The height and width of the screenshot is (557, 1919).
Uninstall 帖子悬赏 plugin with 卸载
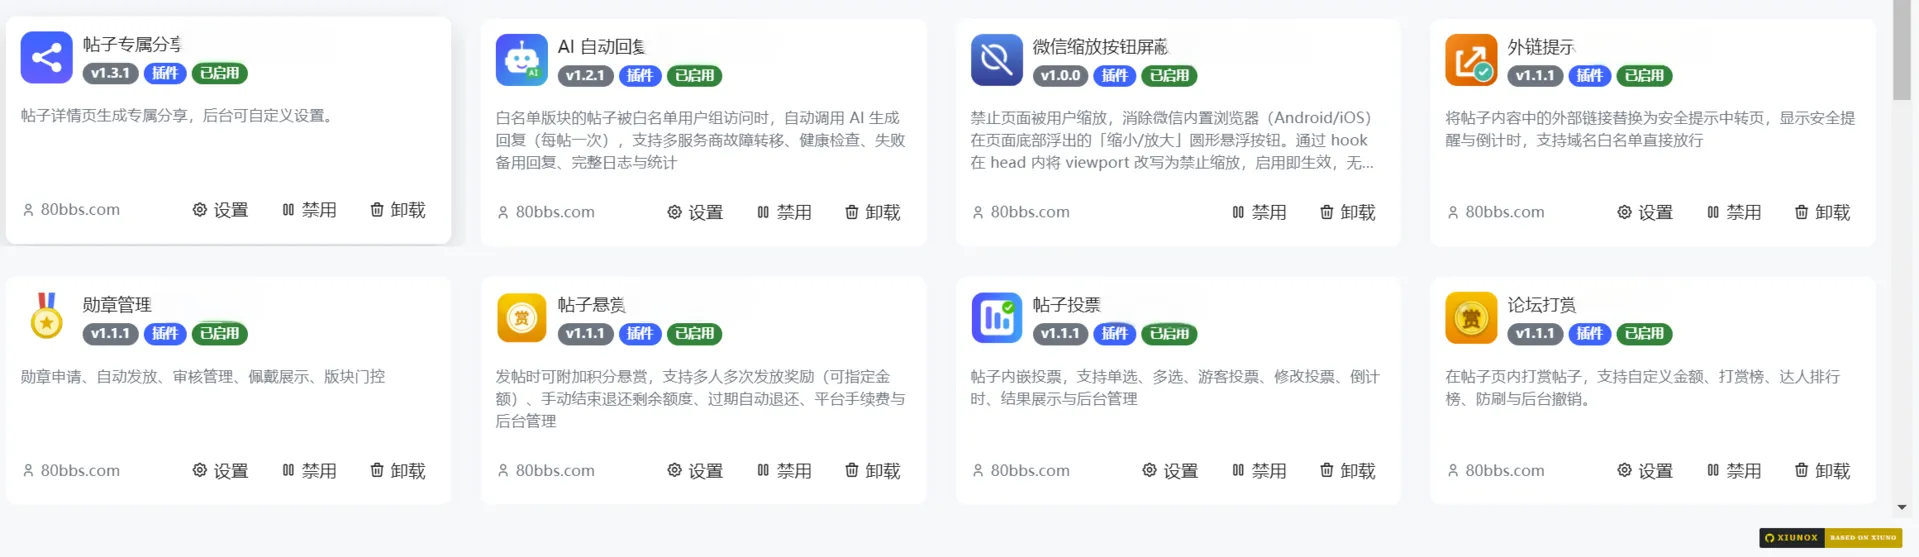873,470
